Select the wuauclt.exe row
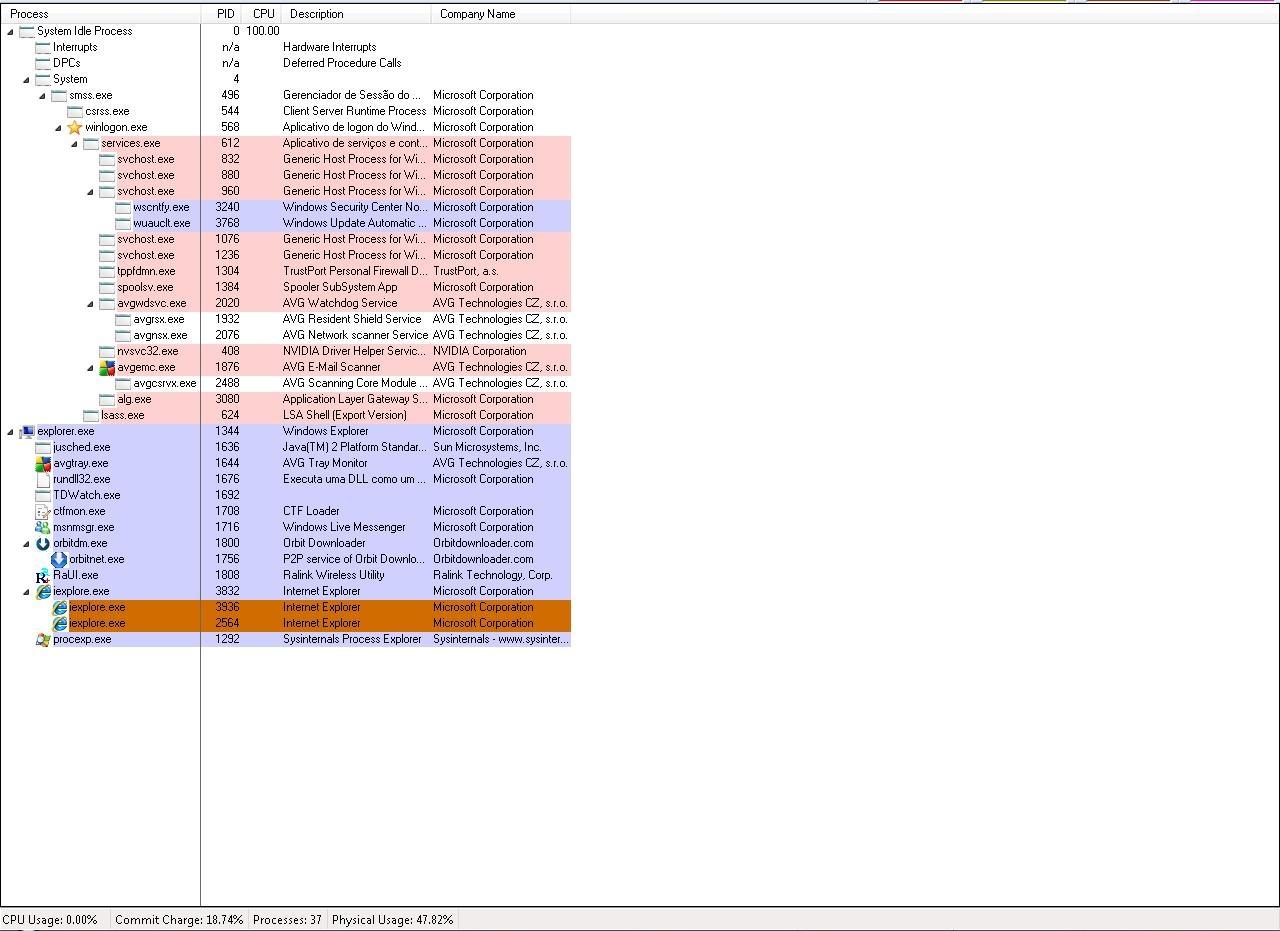 [x=285, y=223]
